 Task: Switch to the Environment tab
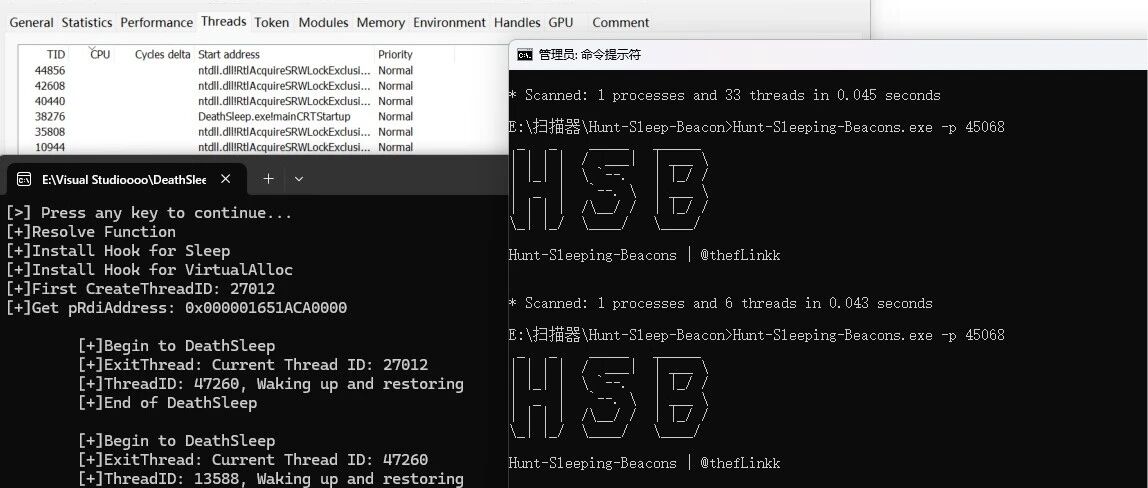pyautogui.click(x=450, y=23)
